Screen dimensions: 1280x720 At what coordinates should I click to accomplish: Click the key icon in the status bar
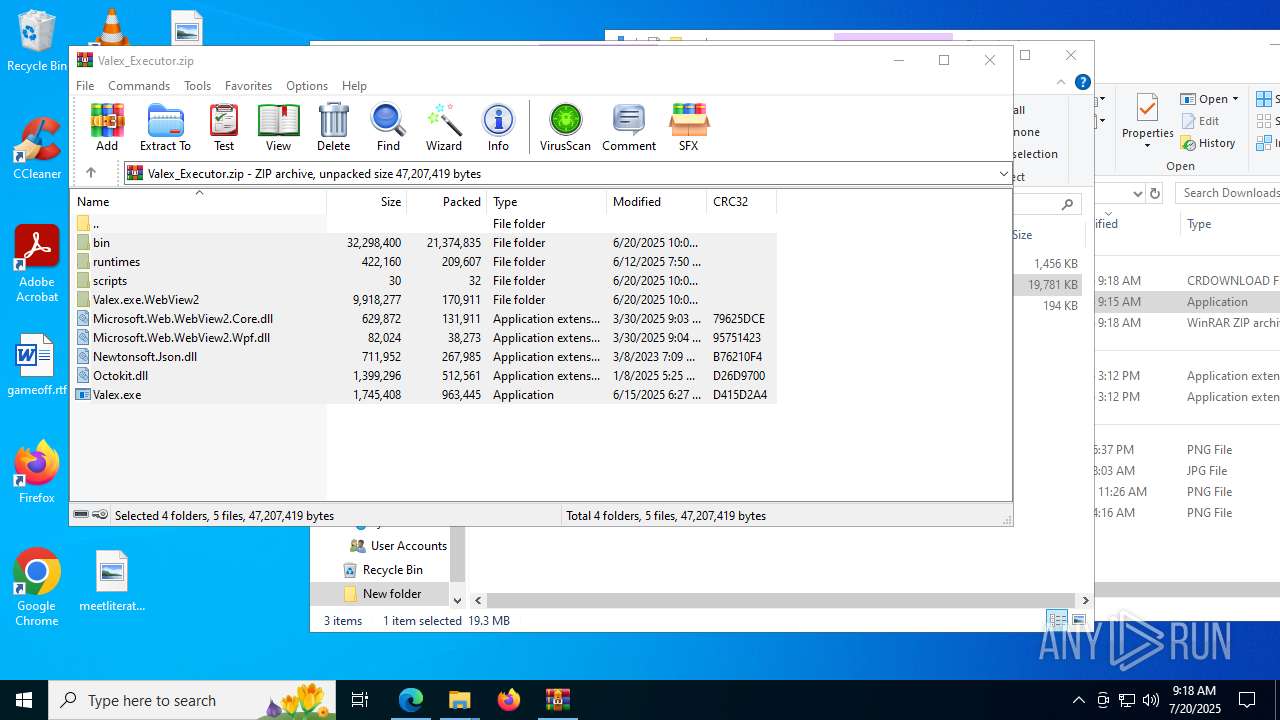100,515
